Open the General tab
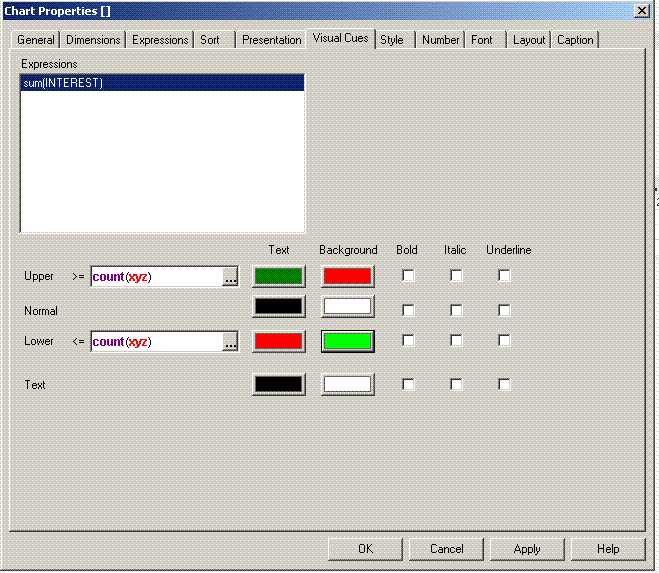Viewport: 659px width, 573px height. pyautogui.click(x=36, y=40)
